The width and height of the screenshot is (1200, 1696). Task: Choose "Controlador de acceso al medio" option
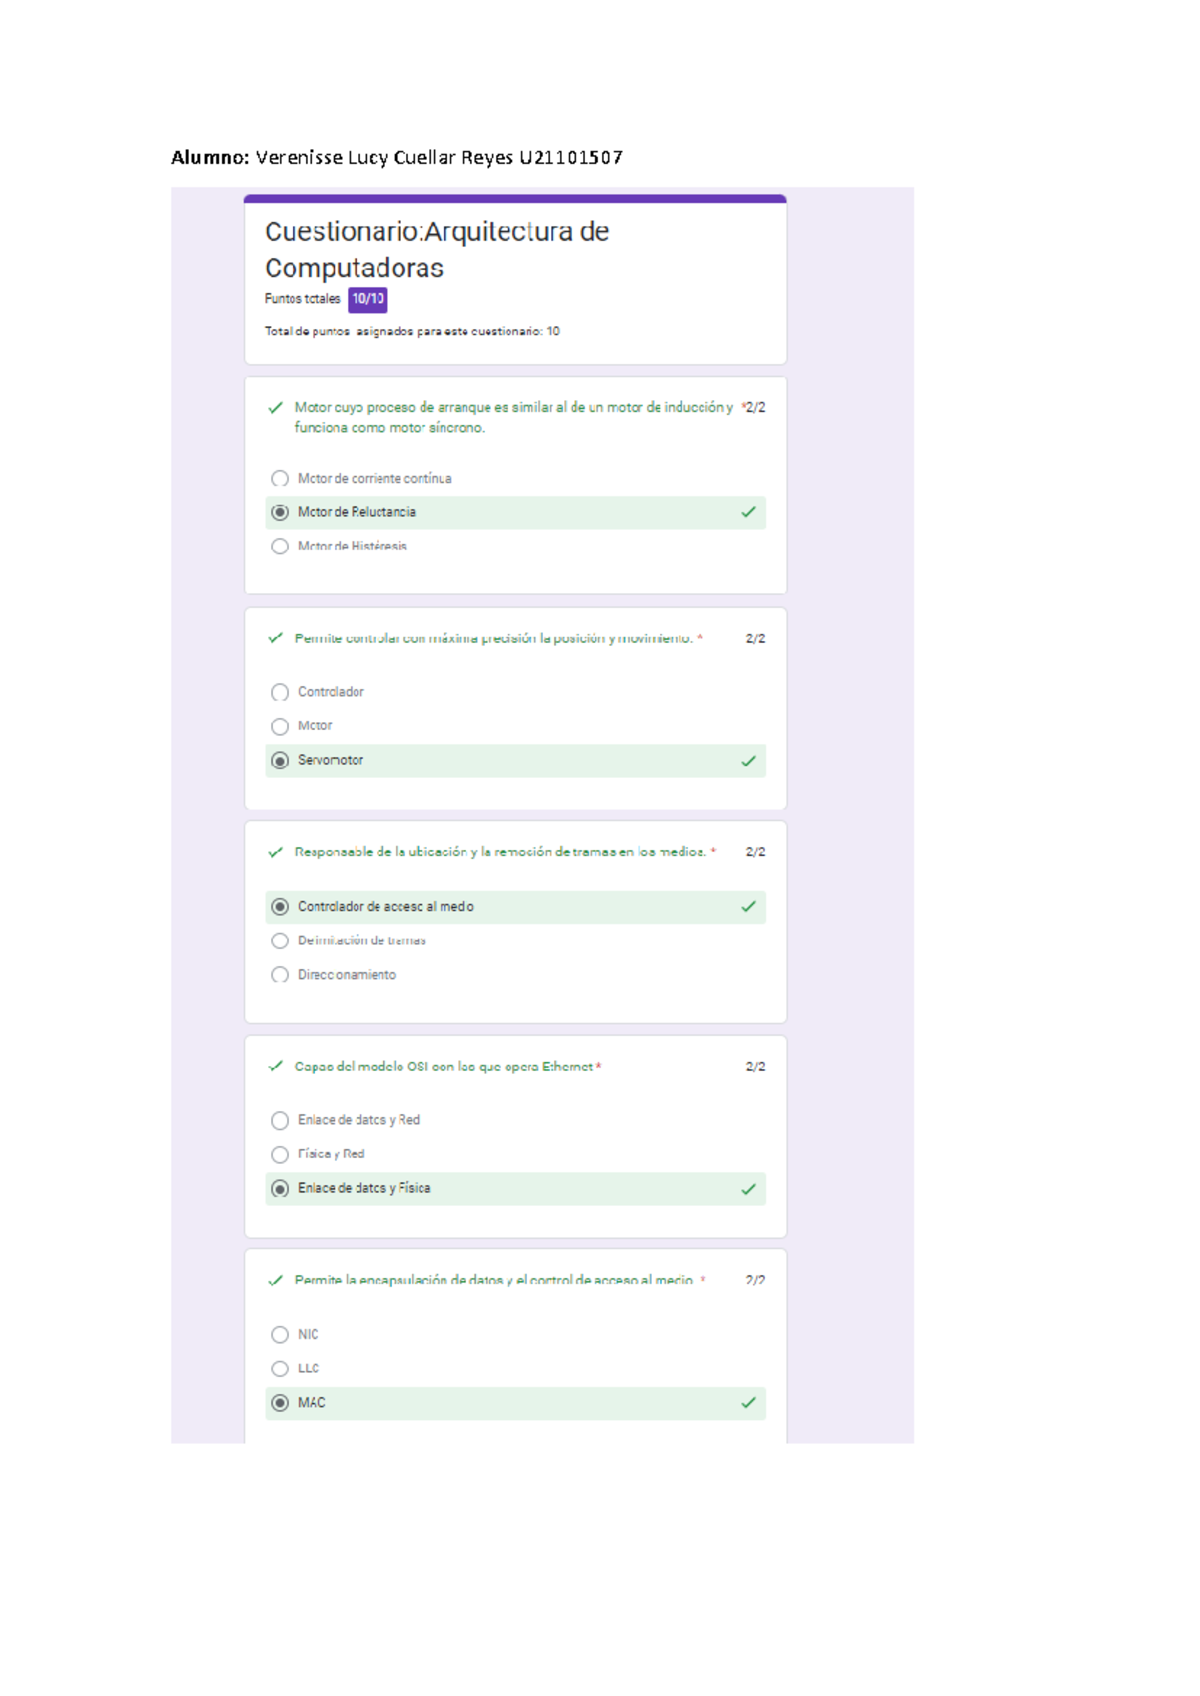pos(280,907)
